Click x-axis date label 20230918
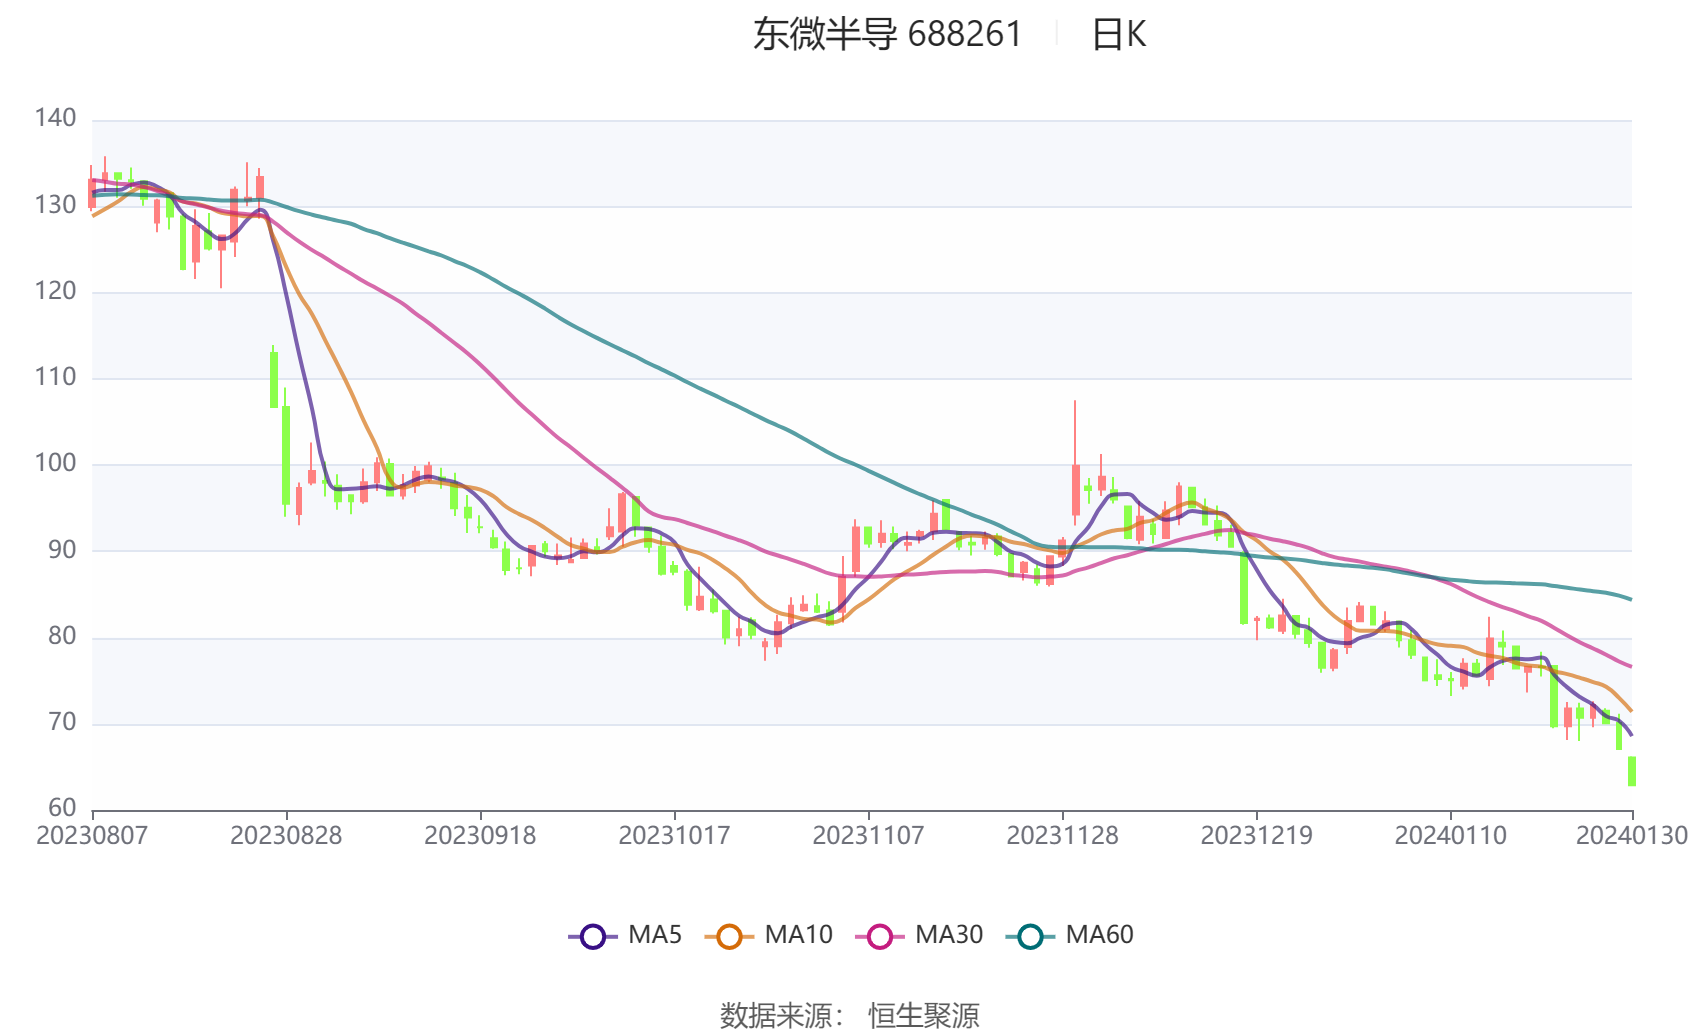 (x=480, y=836)
